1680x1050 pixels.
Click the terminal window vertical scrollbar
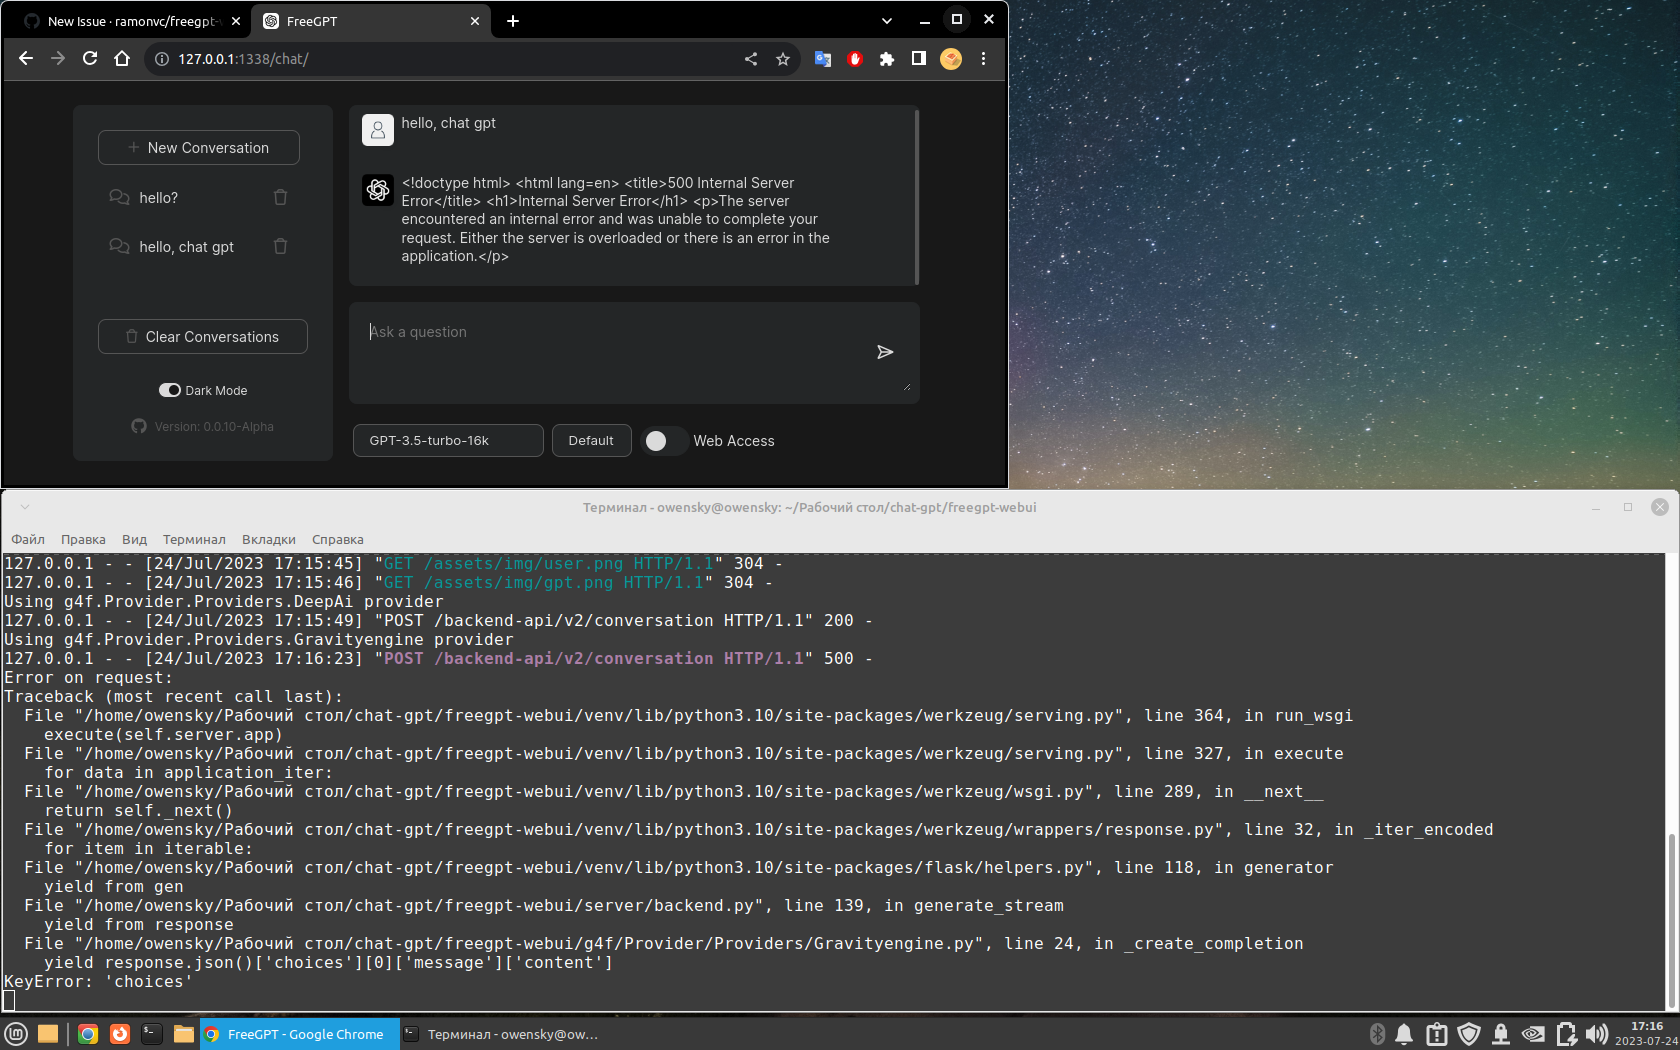click(1672, 920)
